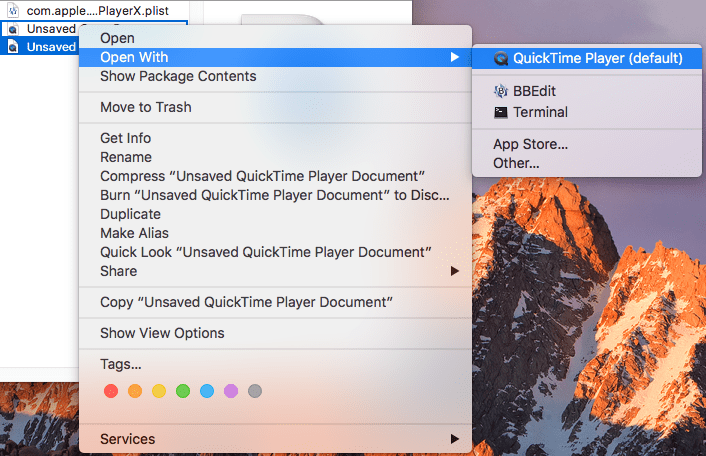This screenshot has width=706, height=456.
Task: Click the QuickTime Player icon in submenu
Action: [501, 59]
